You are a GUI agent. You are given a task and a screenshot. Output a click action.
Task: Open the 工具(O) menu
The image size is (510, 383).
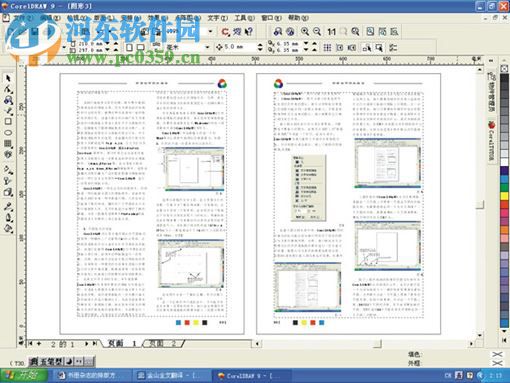coord(244,18)
